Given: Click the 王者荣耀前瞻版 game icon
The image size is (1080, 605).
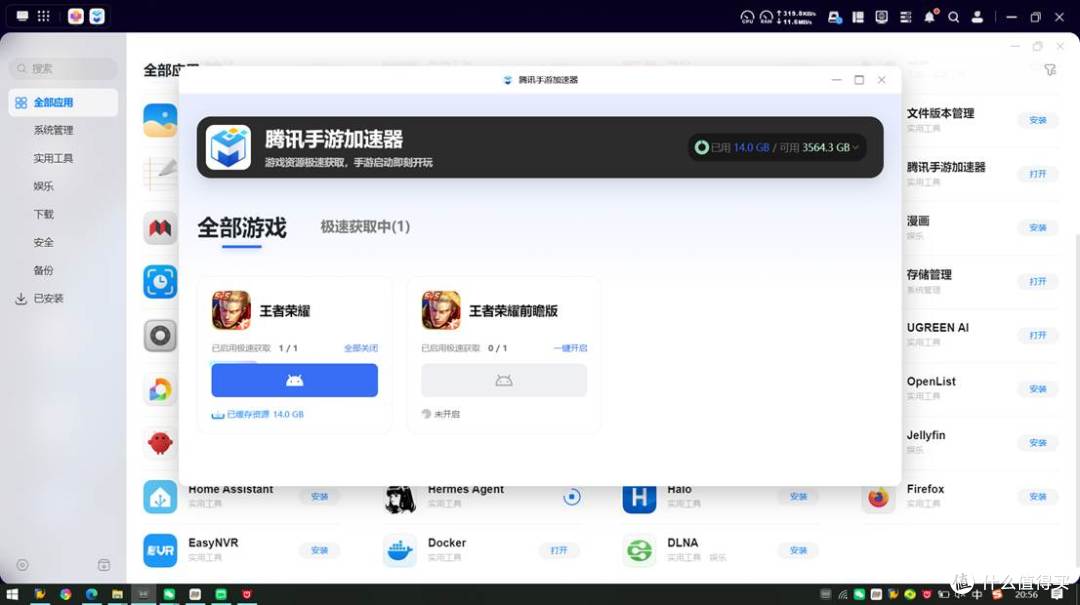Looking at the screenshot, I should 441,310.
